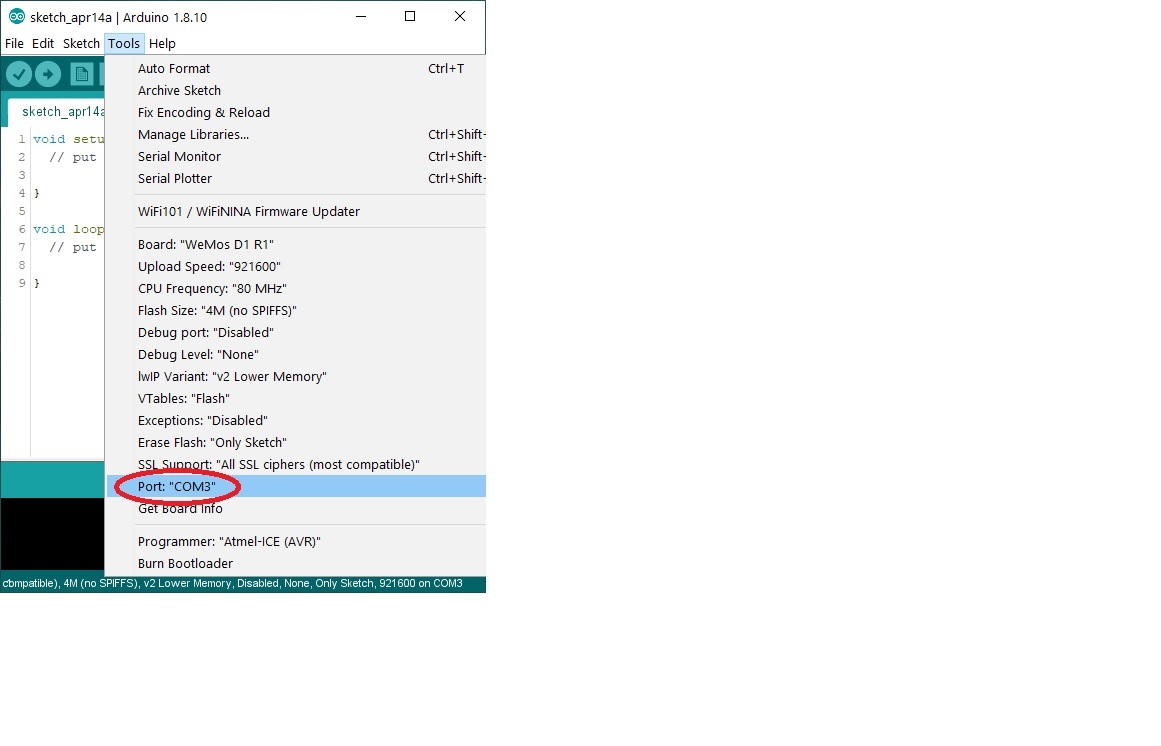Image resolution: width=1161 pixels, height=746 pixels.
Task: Click the window title "sketch_apr14a | Arduino 1.8.10"
Action: click(x=118, y=17)
